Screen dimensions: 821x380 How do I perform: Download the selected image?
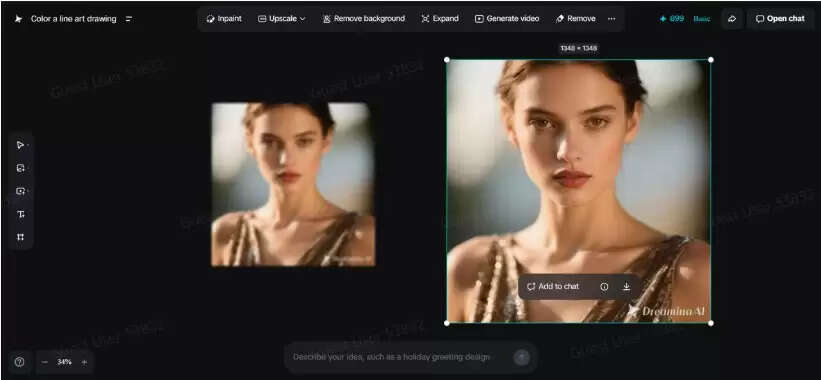click(626, 287)
